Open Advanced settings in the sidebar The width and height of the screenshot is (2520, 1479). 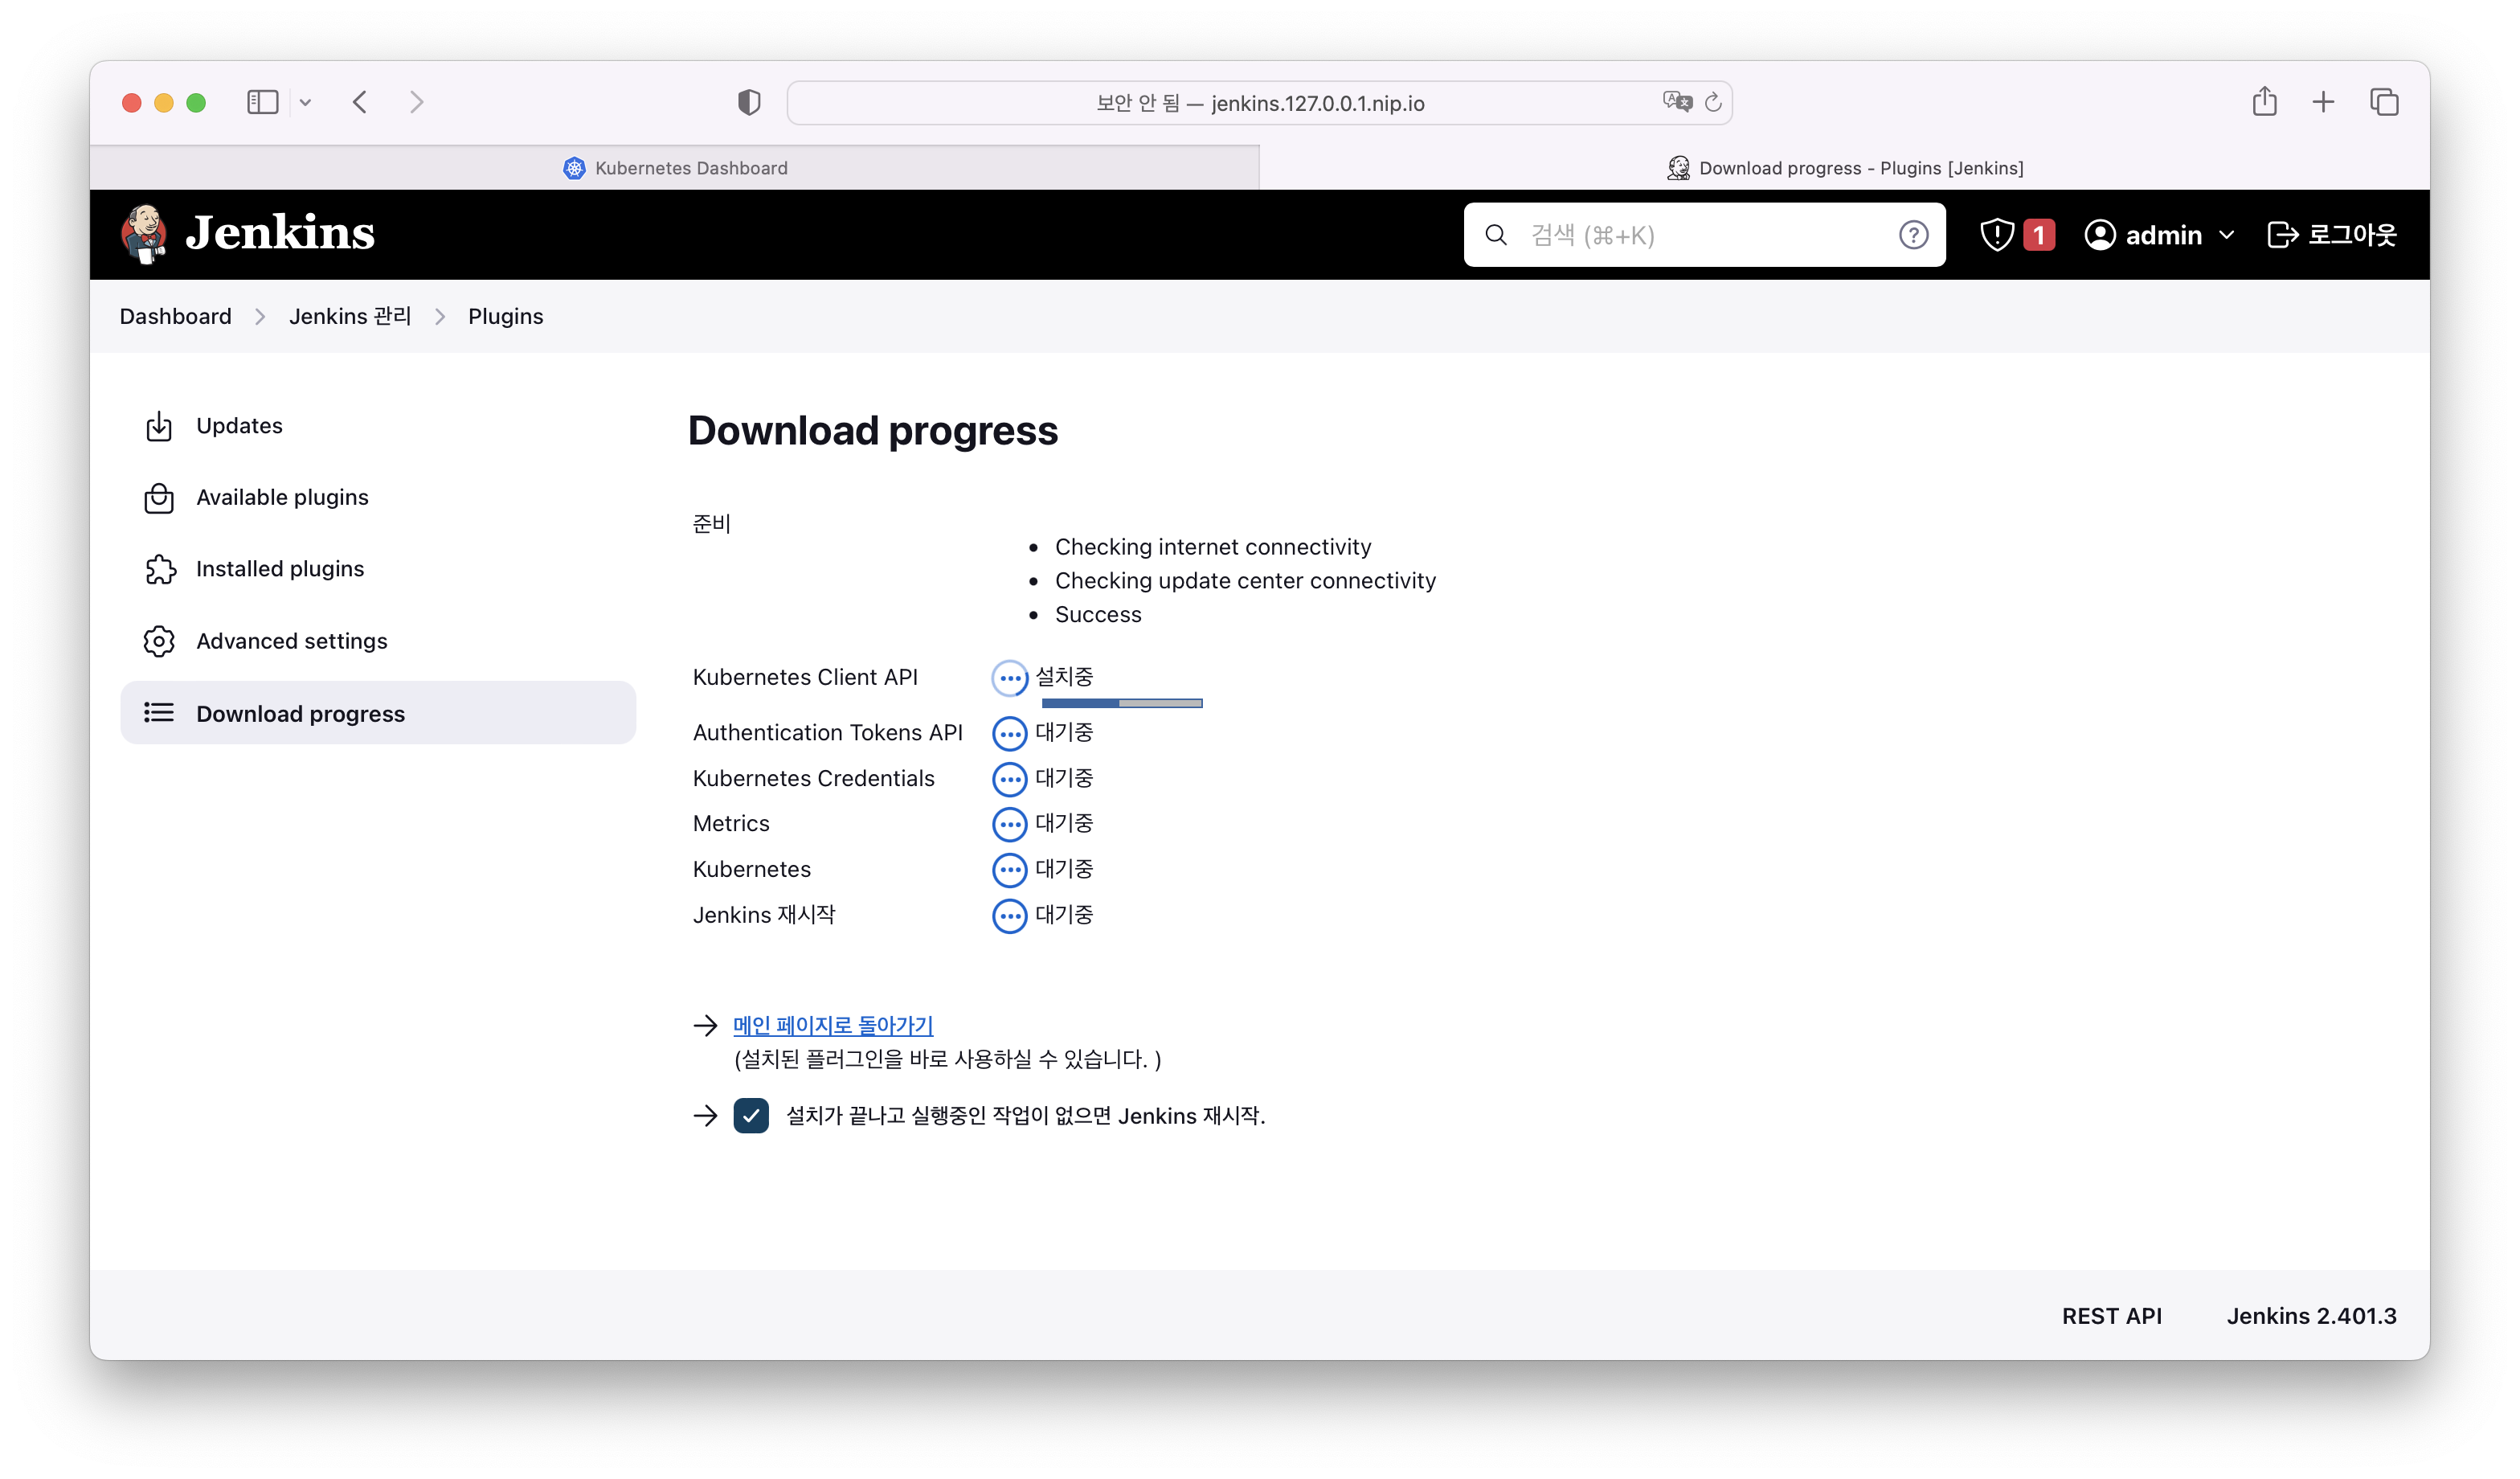pos(378,641)
